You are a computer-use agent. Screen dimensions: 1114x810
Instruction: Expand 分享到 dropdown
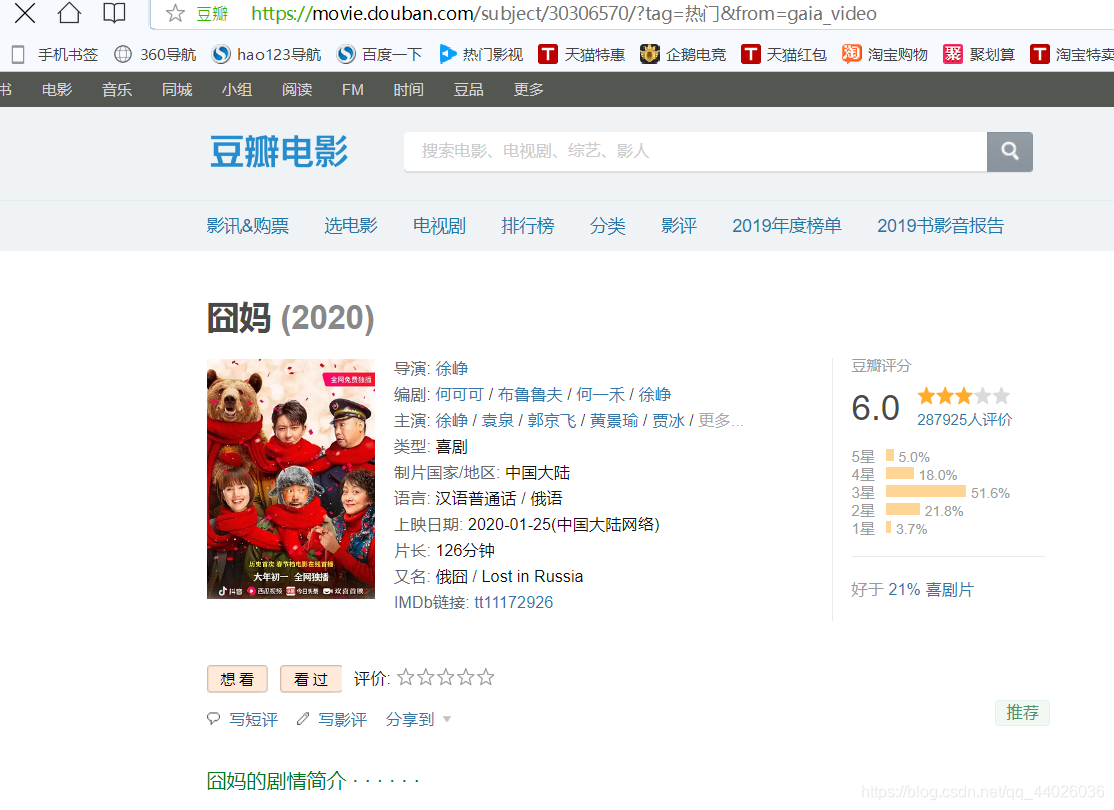(x=418, y=720)
